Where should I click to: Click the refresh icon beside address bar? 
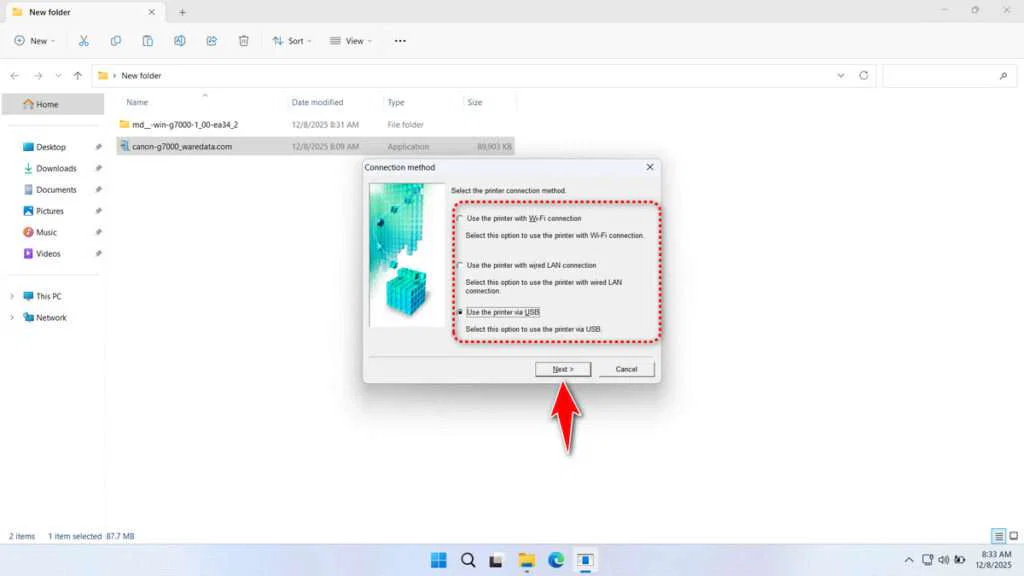(x=863, y=75)
